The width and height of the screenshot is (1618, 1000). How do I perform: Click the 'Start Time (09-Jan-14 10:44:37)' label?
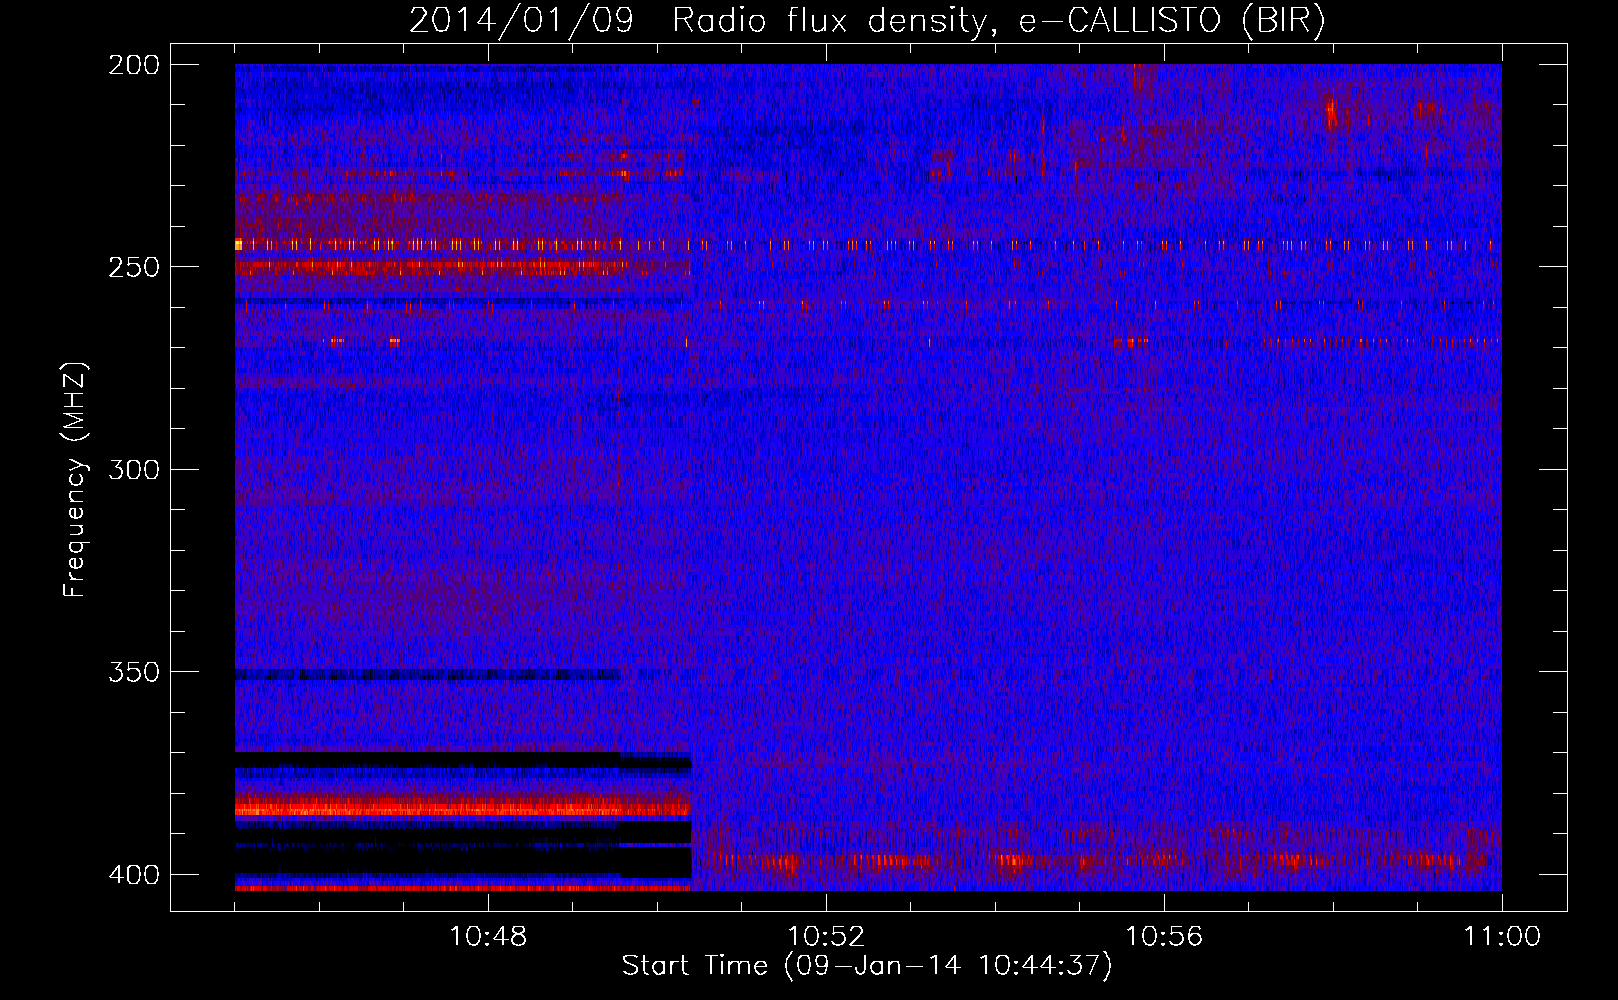click(x=867, y=966)
